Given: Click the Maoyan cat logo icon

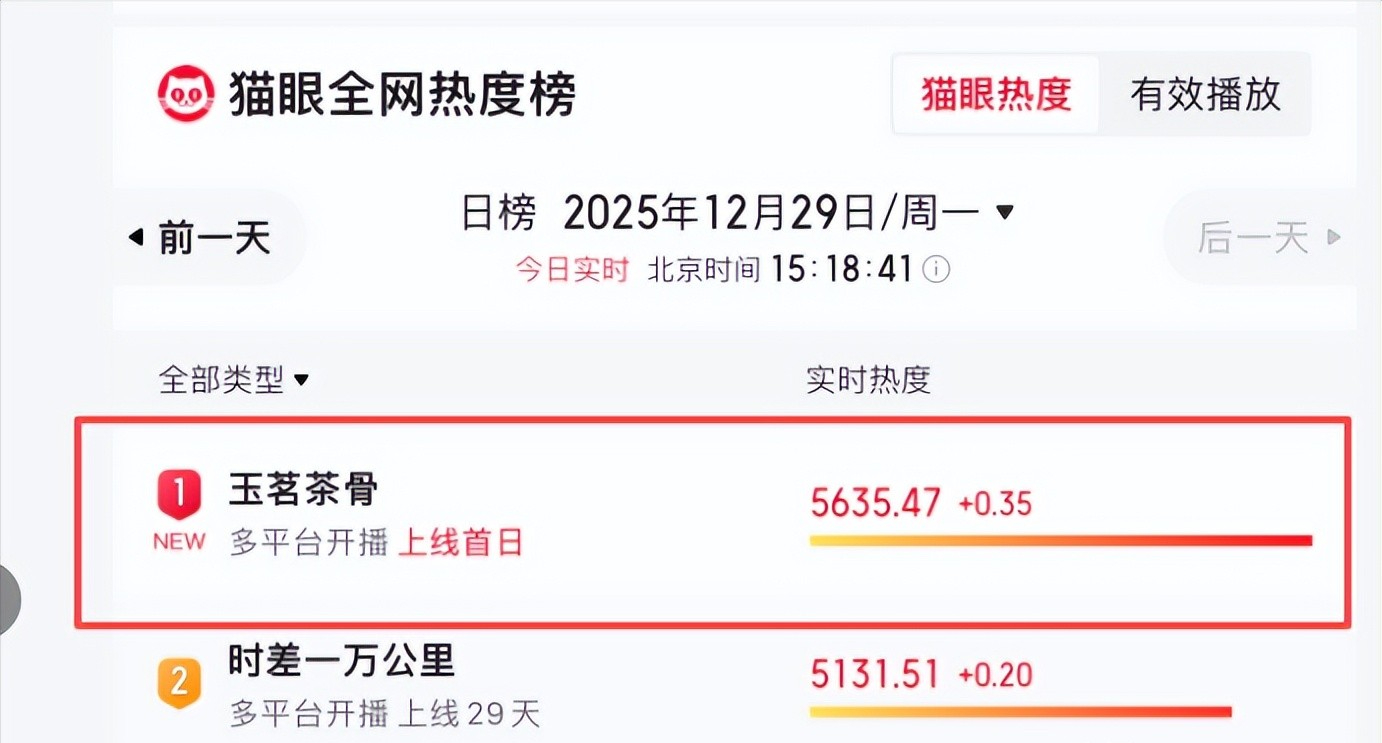Looking at the screenshot, I should tap(186, 94).
